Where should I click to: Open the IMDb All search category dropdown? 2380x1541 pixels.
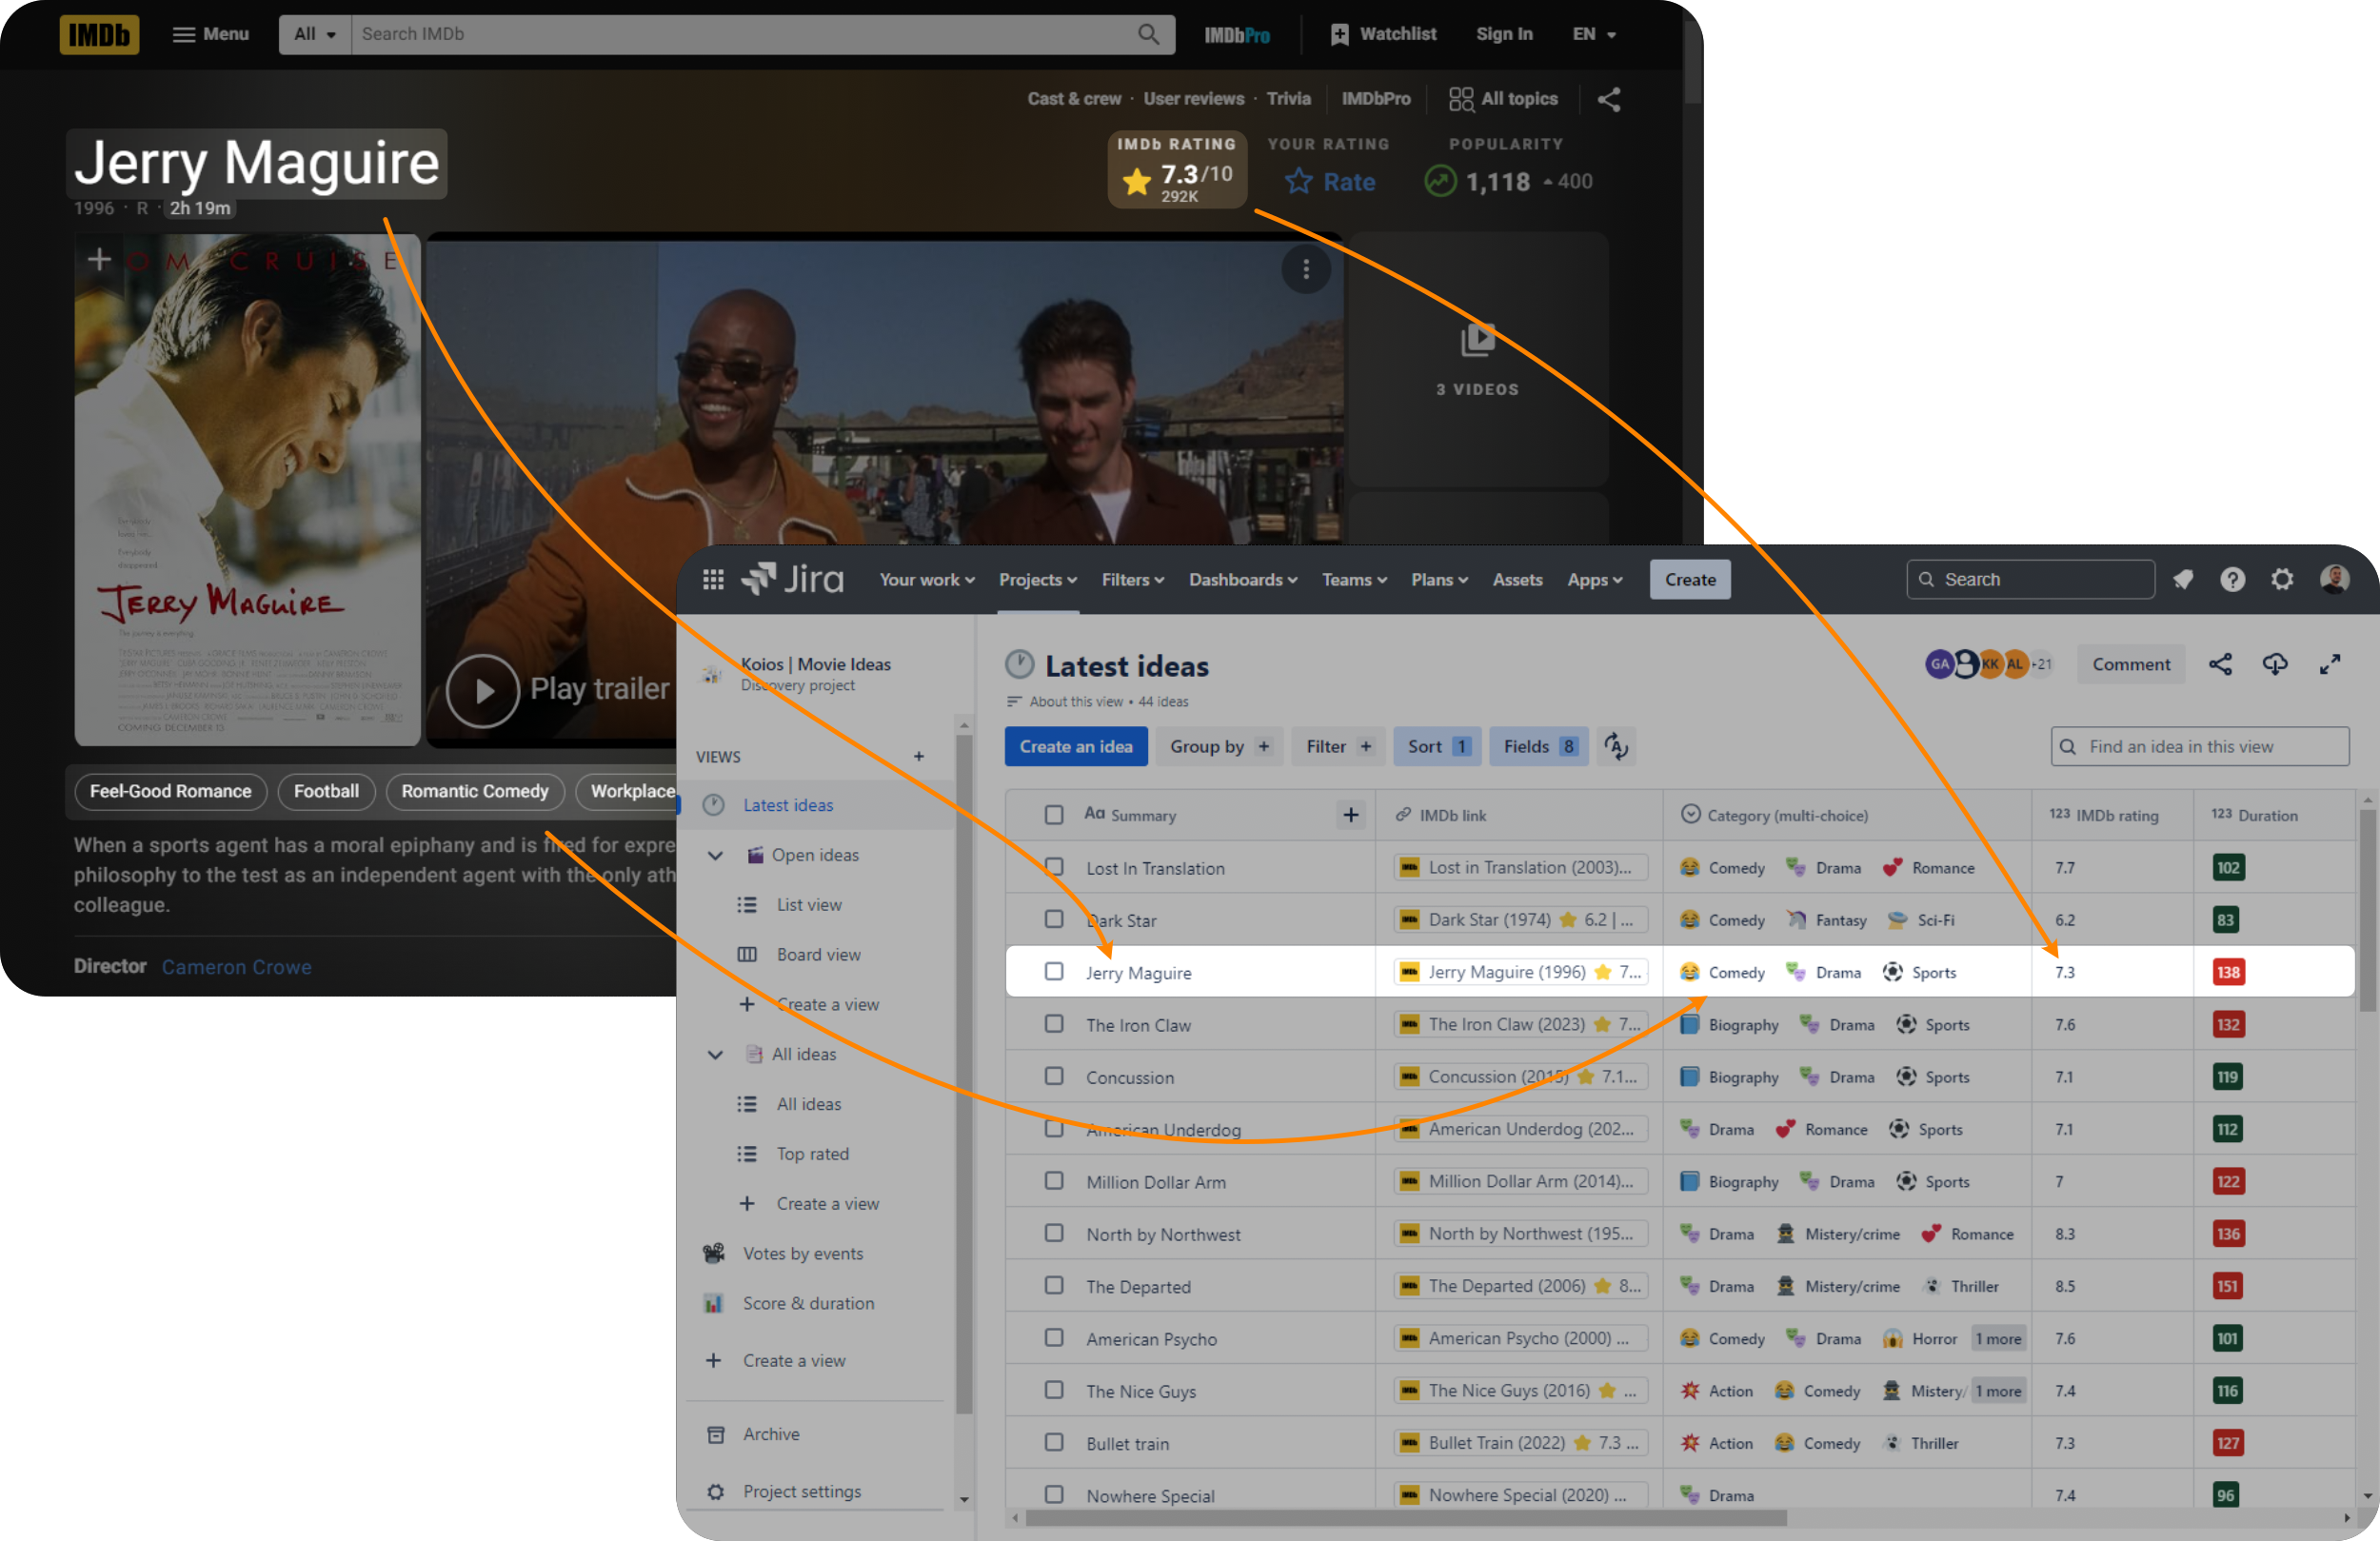315,34
